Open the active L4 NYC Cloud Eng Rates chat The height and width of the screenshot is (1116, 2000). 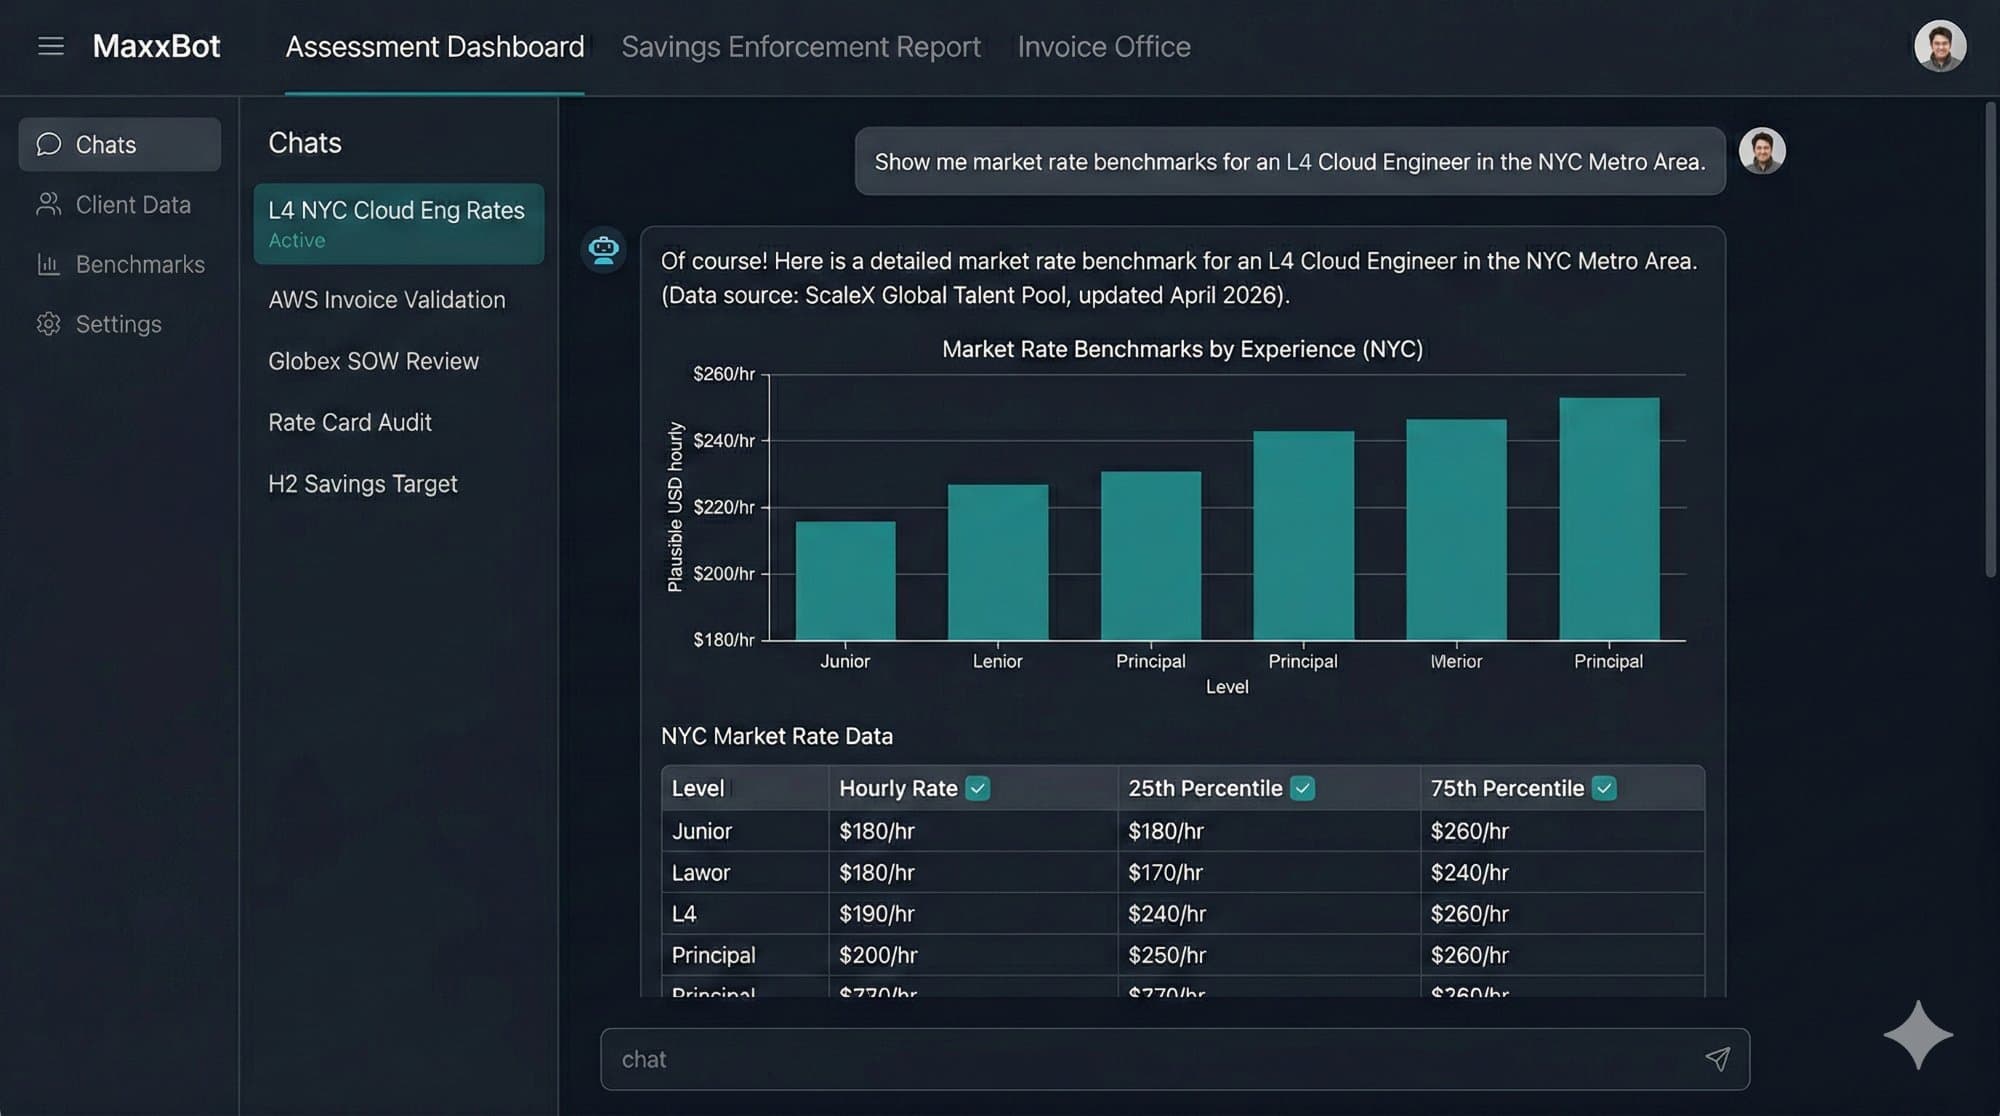396,222
